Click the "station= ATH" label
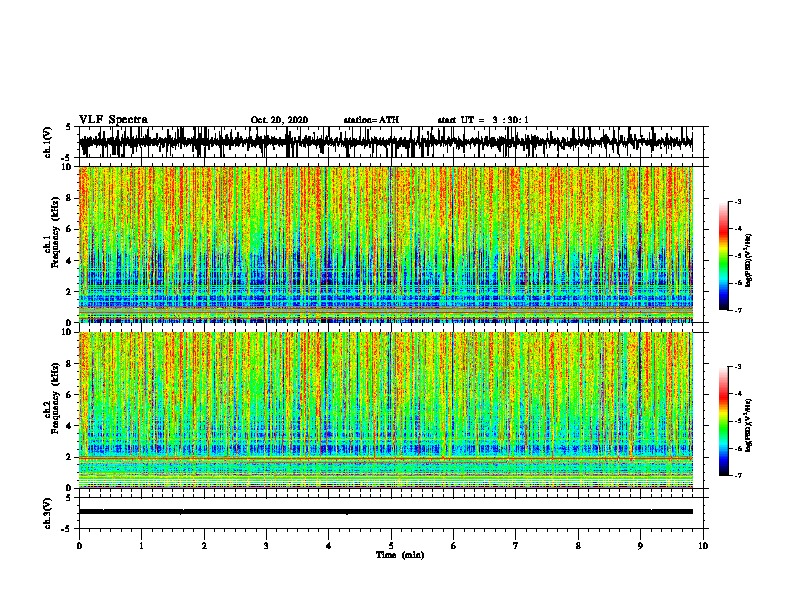The width and height of the screenshot is (792, 612). [371, 120]
